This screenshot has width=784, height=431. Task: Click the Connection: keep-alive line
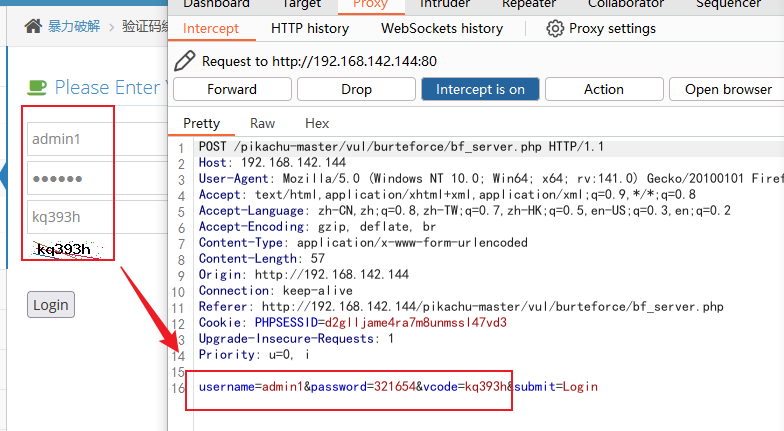(x=276, y=290)
